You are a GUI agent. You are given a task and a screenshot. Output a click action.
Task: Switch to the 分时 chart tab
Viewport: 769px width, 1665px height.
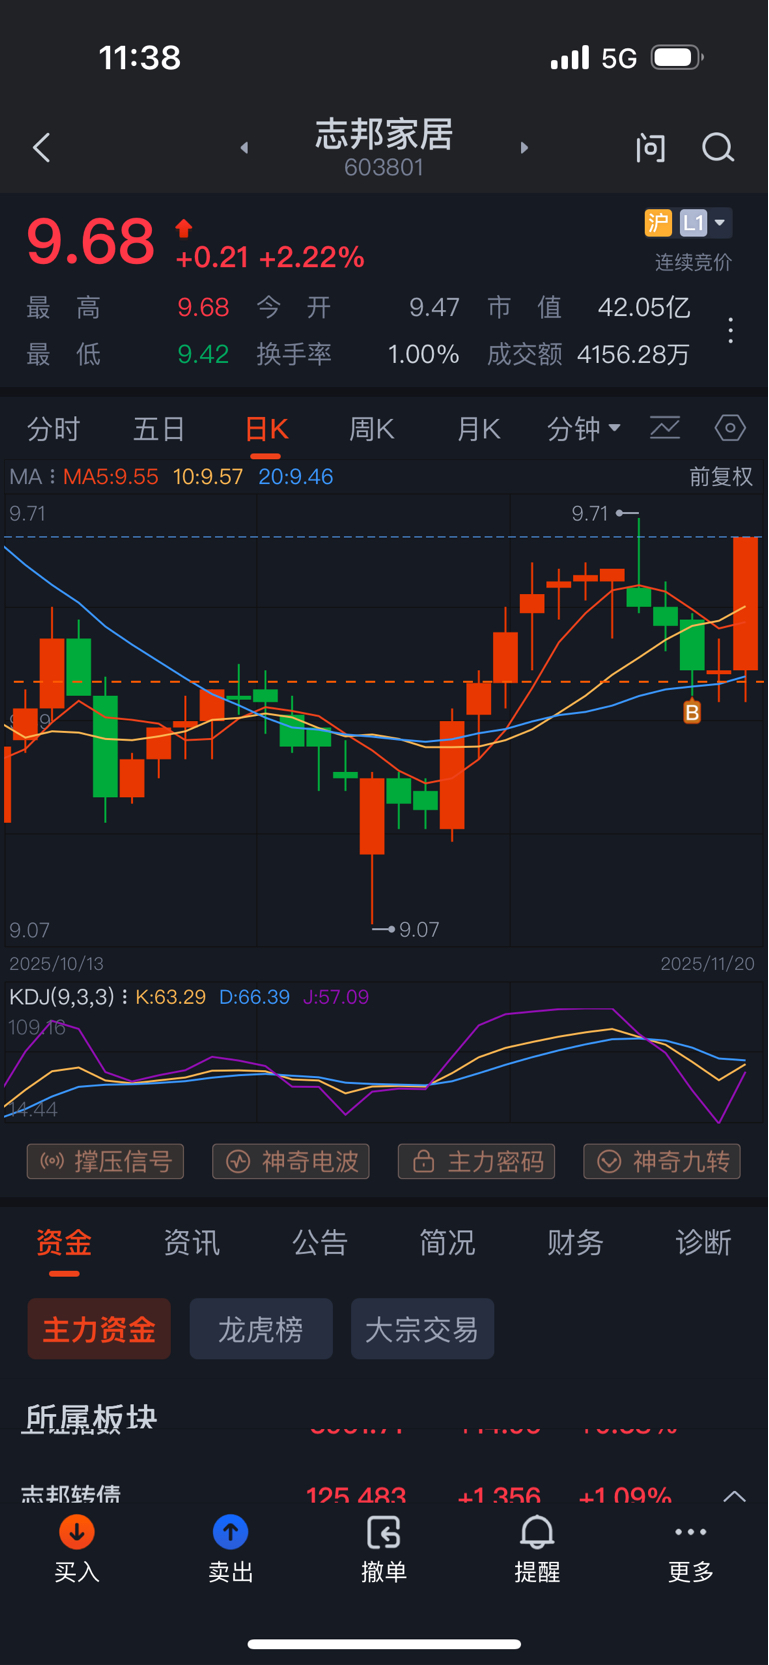(53, 429)
